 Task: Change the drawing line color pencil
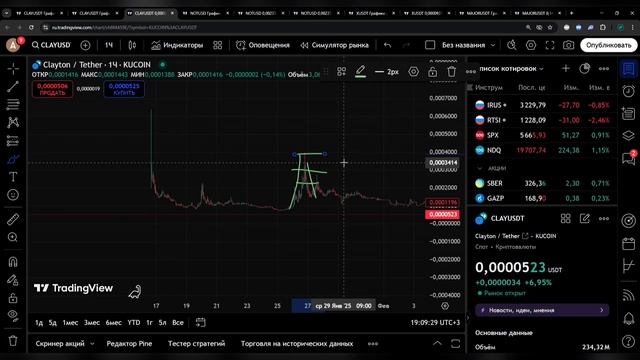pyautogui.click(x=360, y=72)
